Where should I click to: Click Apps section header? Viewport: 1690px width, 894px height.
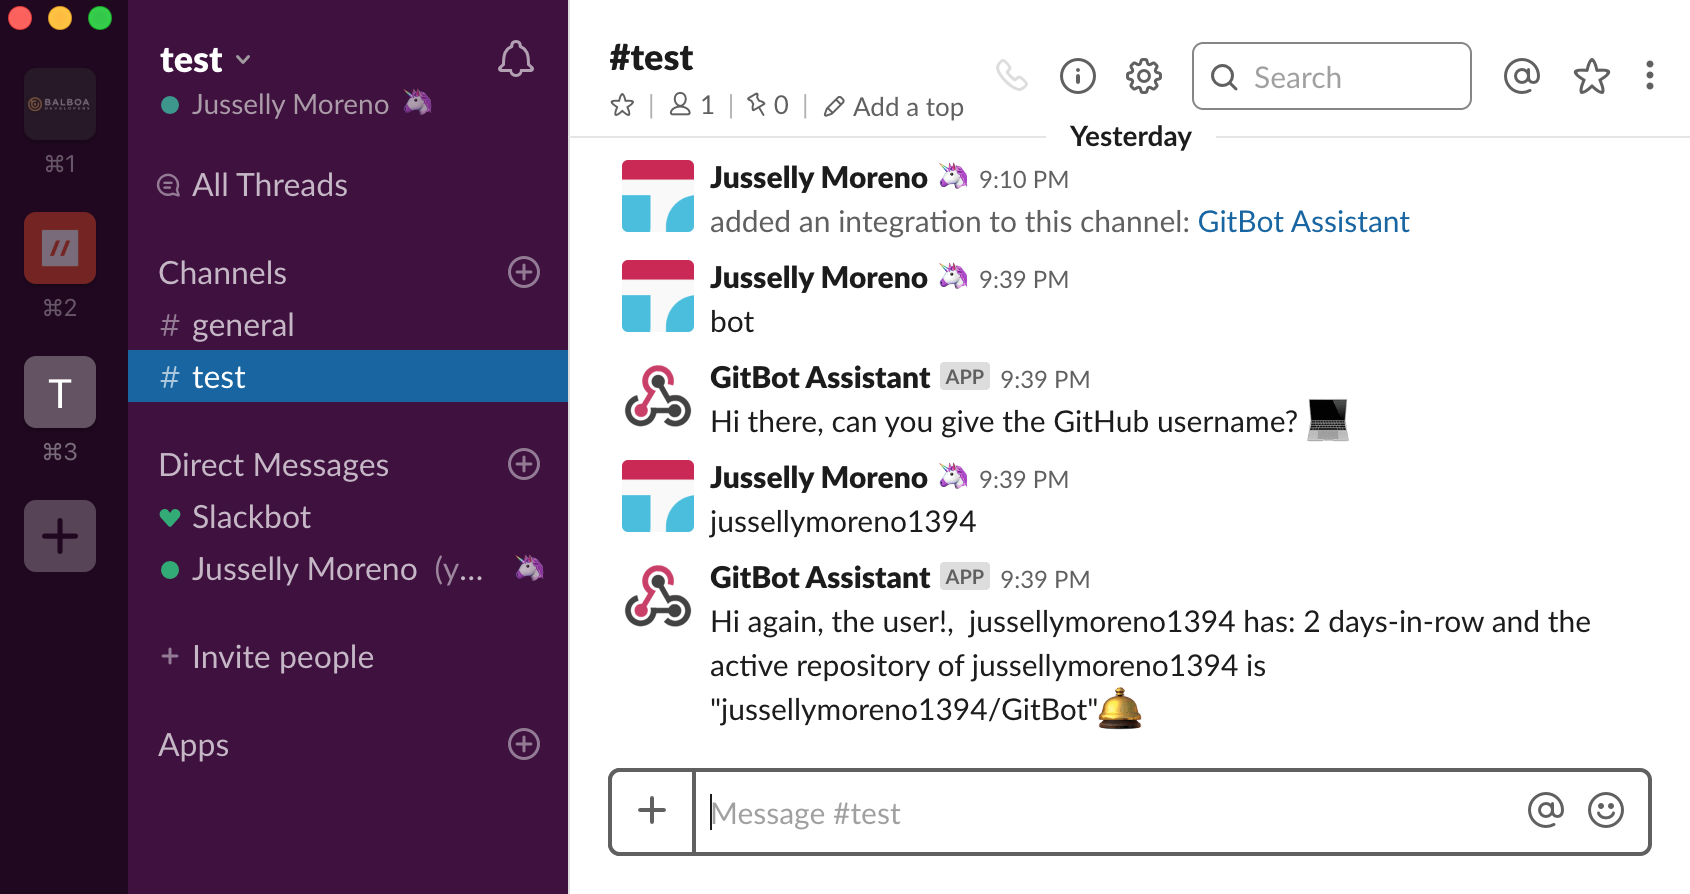click(194, 745)
